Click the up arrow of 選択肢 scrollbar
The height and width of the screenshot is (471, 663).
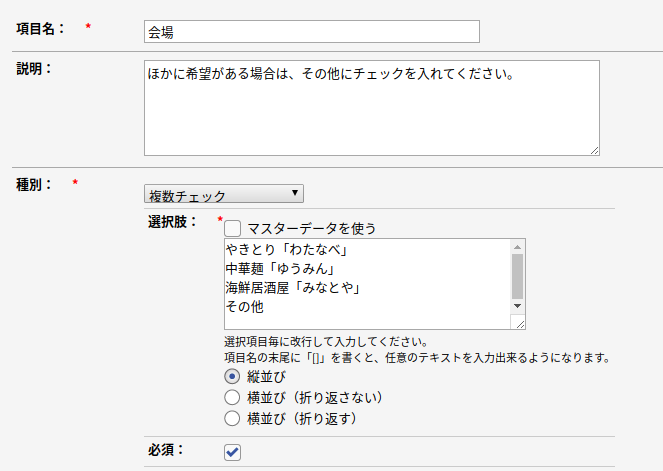coord(517,247)
